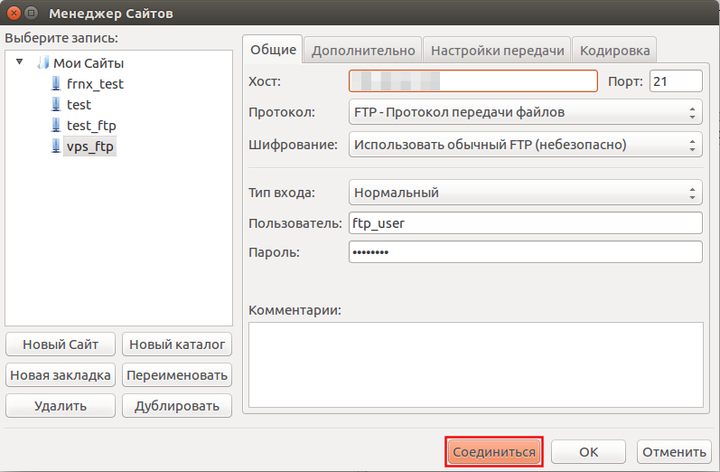Image resolution: width=720 pixels, height=472 pixels.
Task: Open the Протокол dropdown
Action: click(x=525, y=112)
